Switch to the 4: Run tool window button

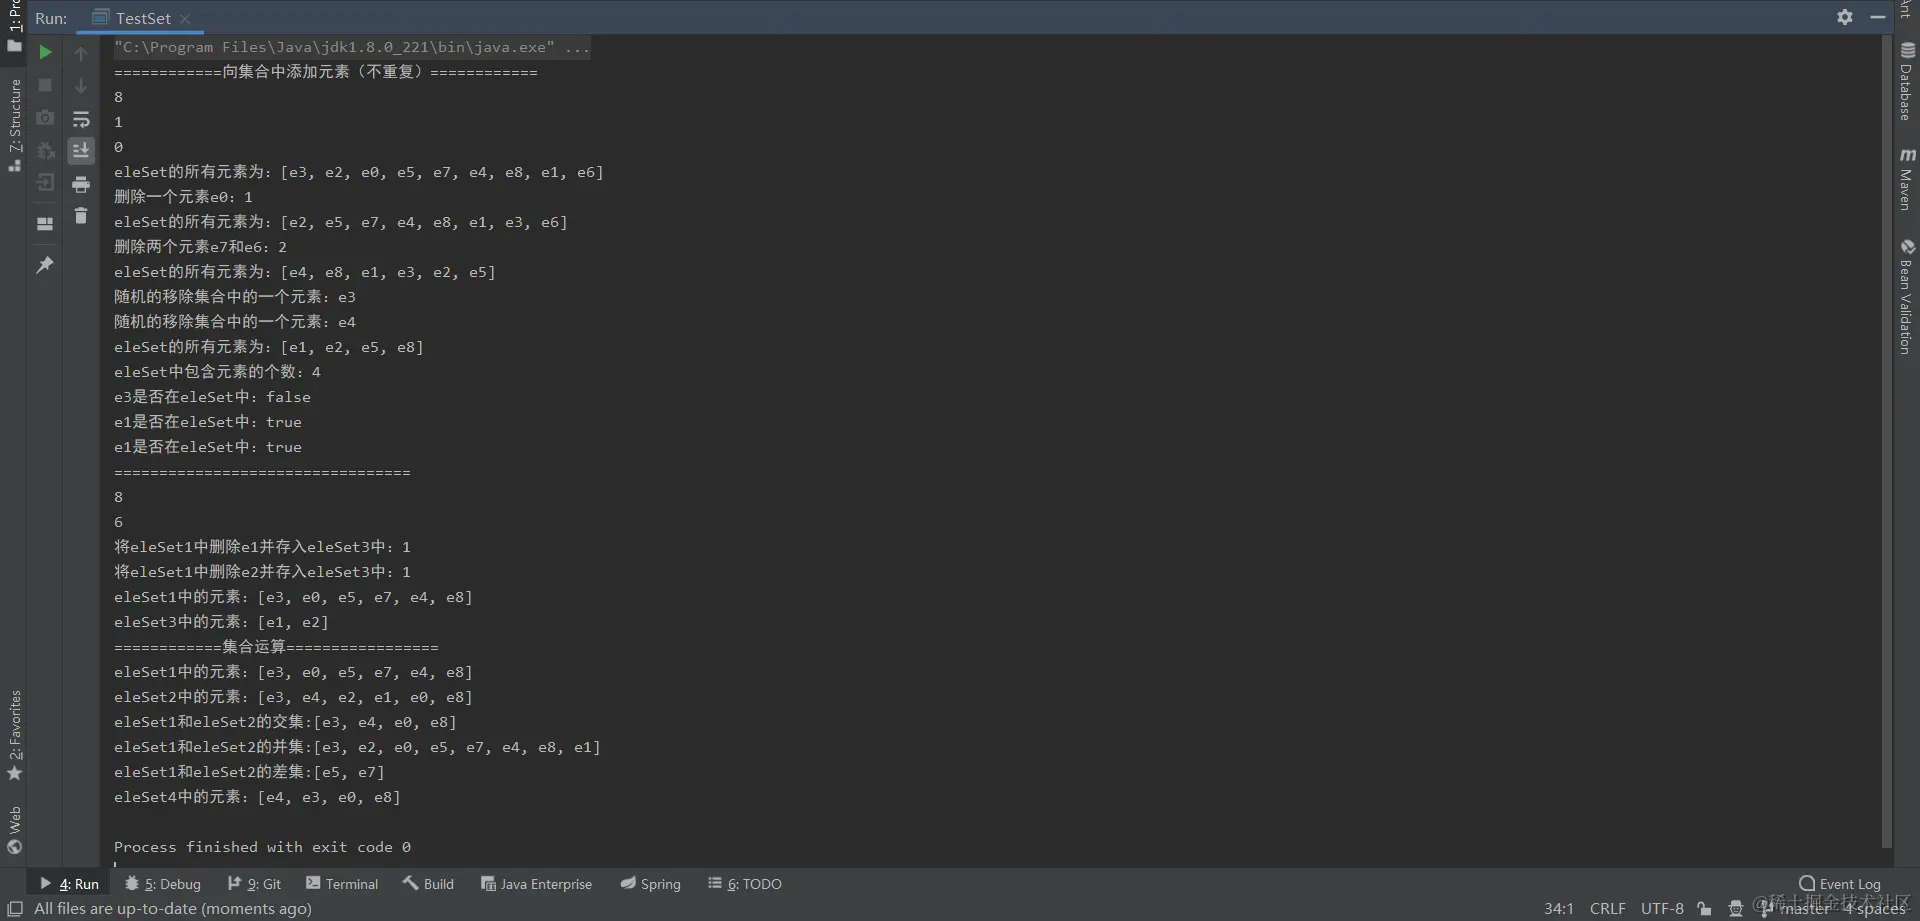69,884
